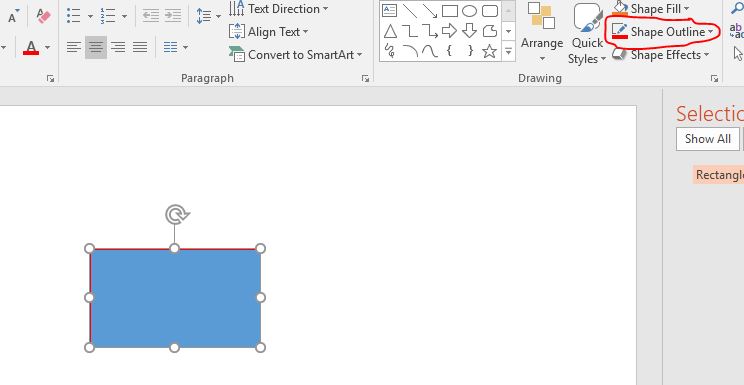Click Show All in Selection pane
The width and height of the screenshot is (744, 385).
point(707,139)
